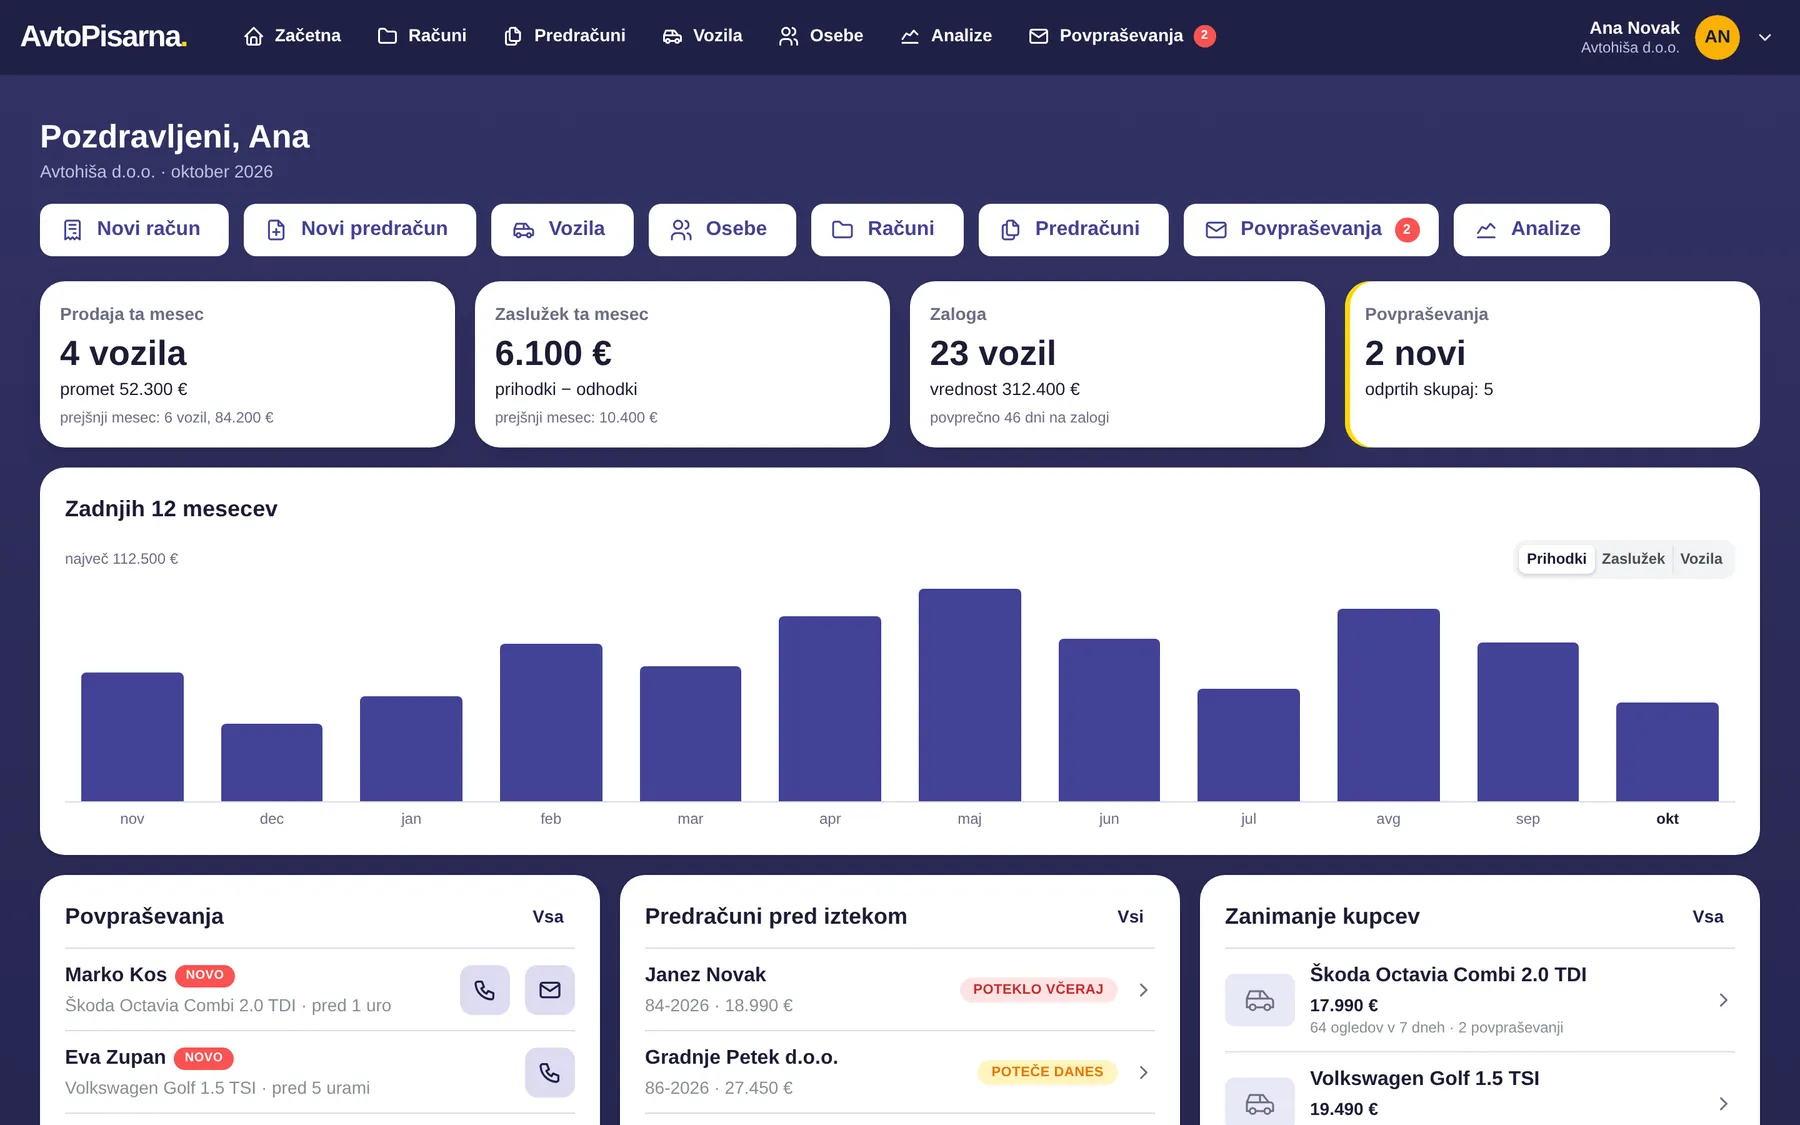Open the Zaloga 23 vozil card
Image resolution: width=1800 pixels, height=1125 pixels.
tap(1117, 364)
